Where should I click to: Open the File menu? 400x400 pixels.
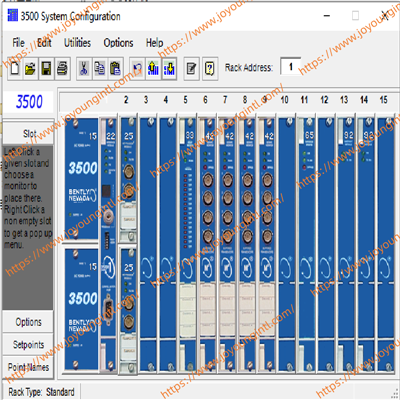click(x=19, y=43)
